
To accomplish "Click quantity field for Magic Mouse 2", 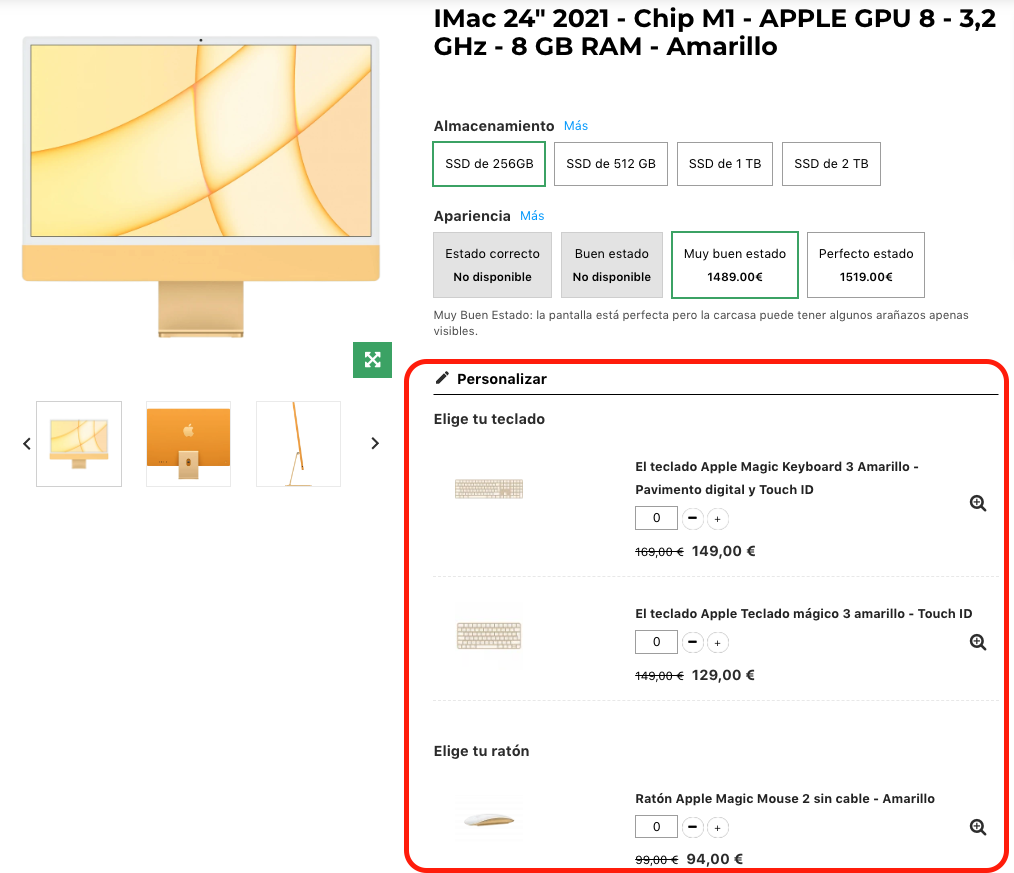I will [656, 827].
